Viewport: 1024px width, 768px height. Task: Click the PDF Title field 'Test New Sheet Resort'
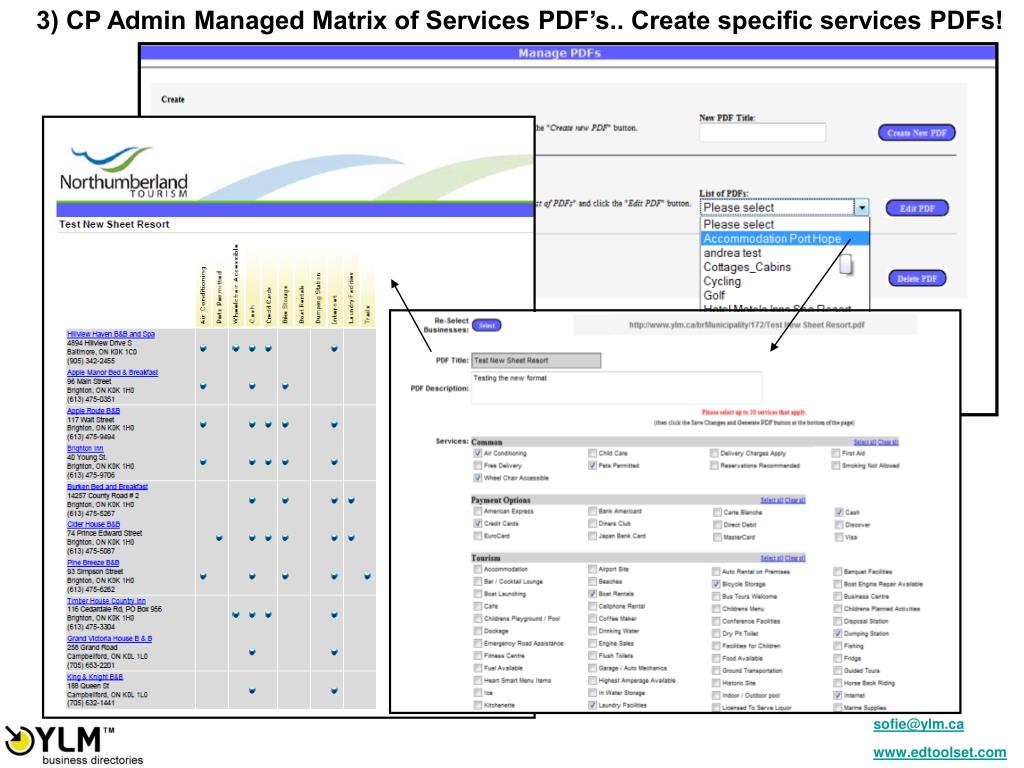[x=536, y=360]
